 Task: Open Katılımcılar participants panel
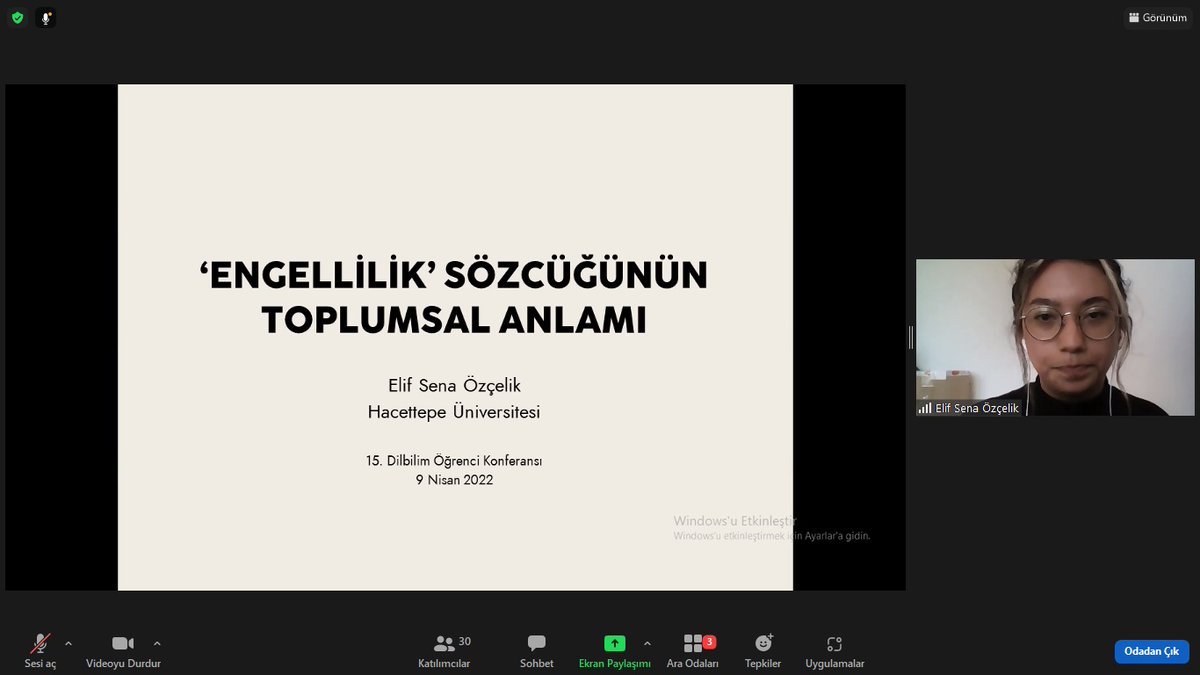click(x=445, y=651)
